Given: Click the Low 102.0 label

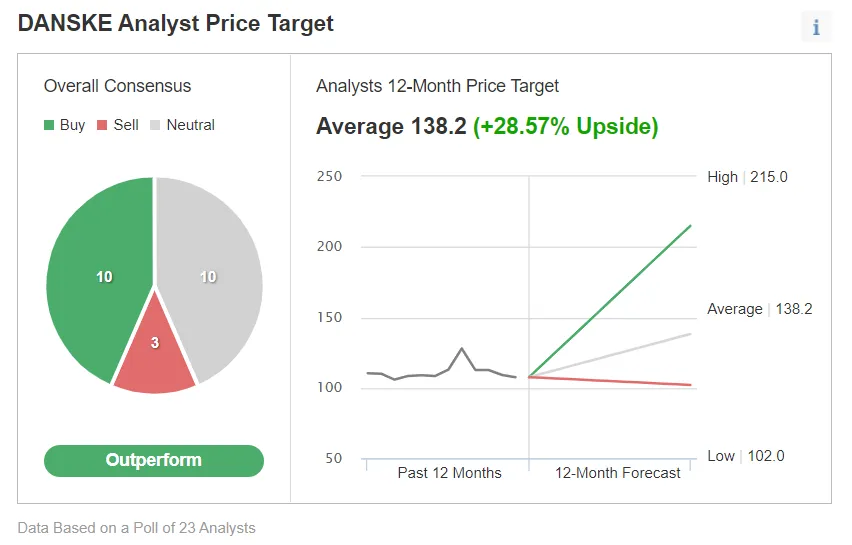Looking at the screenshot, I should (745, 456).
